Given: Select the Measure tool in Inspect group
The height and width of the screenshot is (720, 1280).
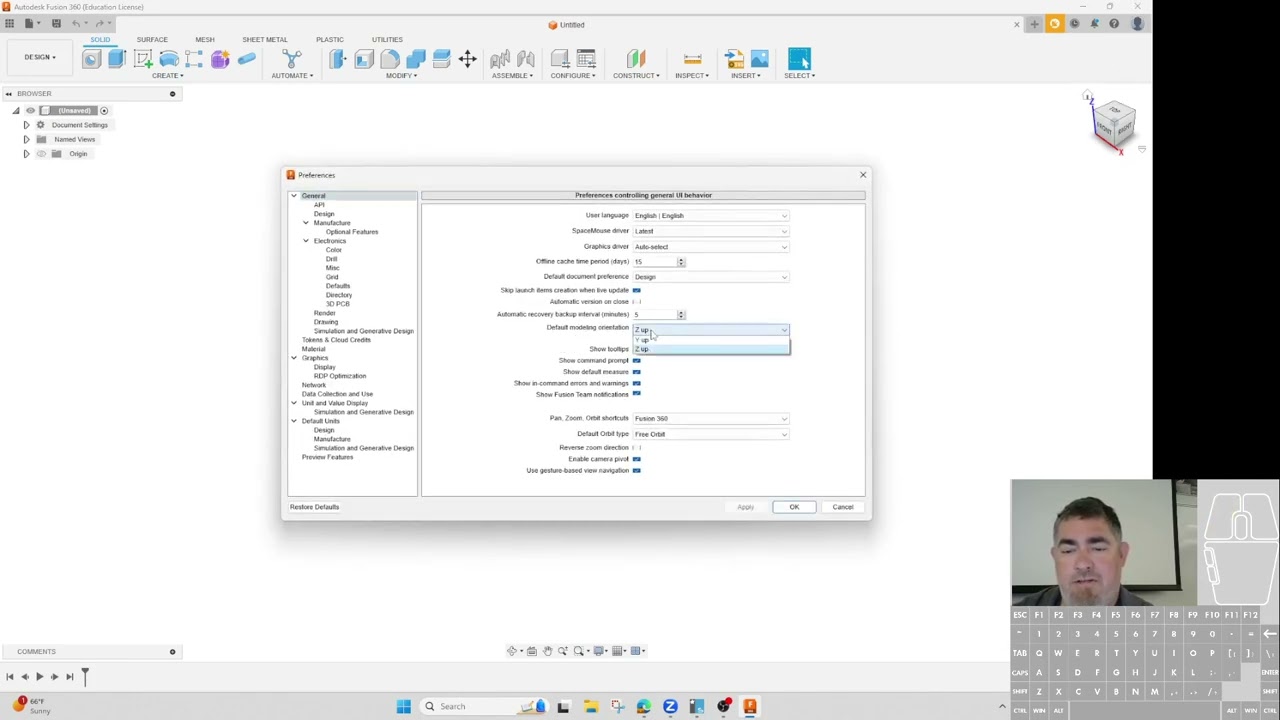Looking at the screenshot, I should (692, 60).
